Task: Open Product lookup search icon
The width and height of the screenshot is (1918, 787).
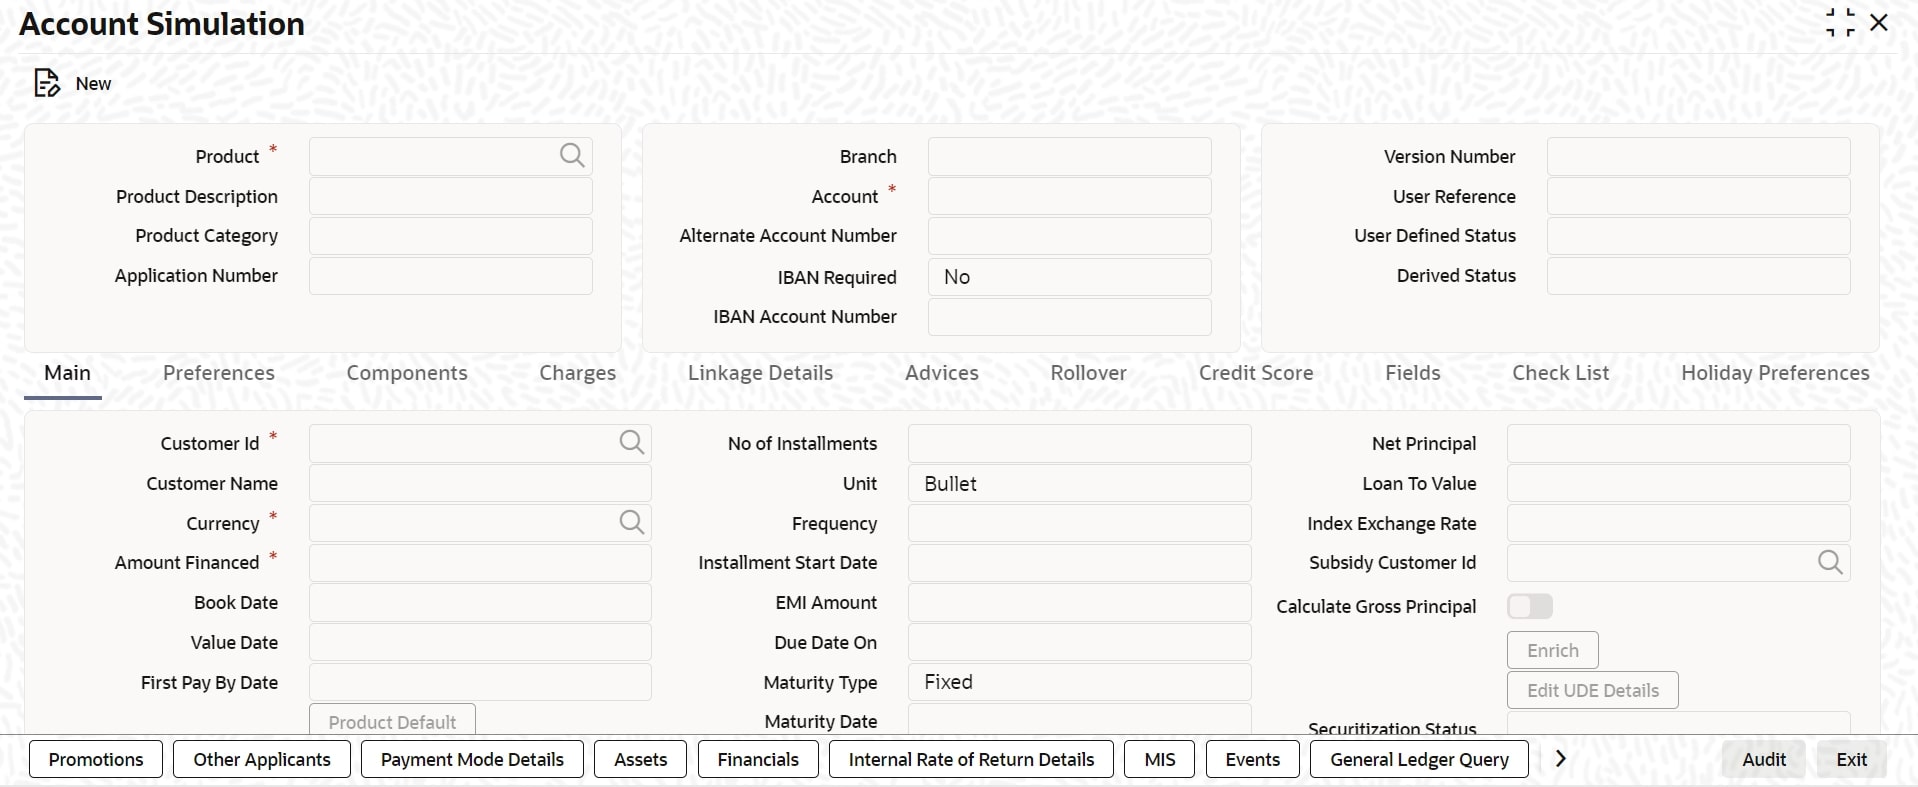Action: pos(572,155)
